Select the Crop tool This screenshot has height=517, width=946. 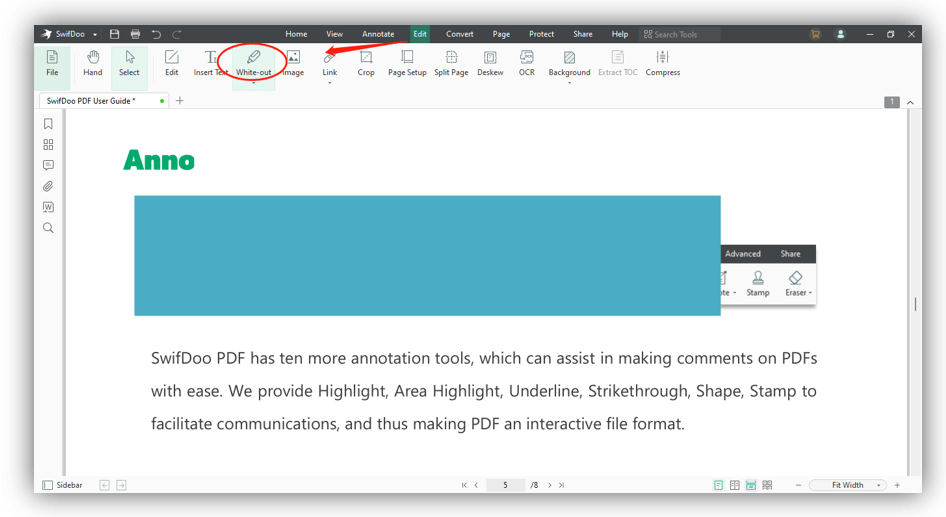click(366, 63)
